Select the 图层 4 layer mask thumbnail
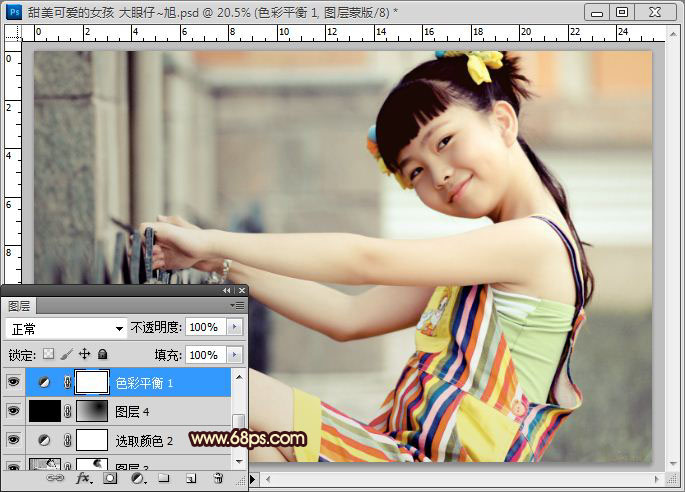The width and height of the screenshot is (685, 492). click(x=92, y=410)
